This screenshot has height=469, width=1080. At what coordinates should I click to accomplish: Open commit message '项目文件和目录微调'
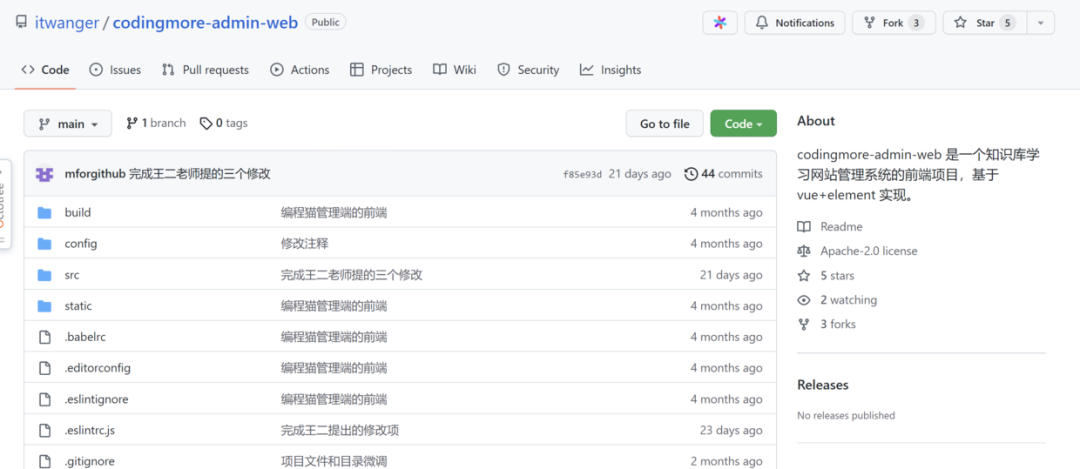334,461
